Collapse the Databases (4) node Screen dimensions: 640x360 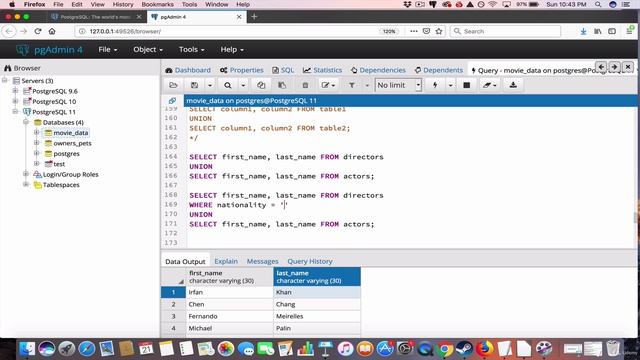pos(26,122)
